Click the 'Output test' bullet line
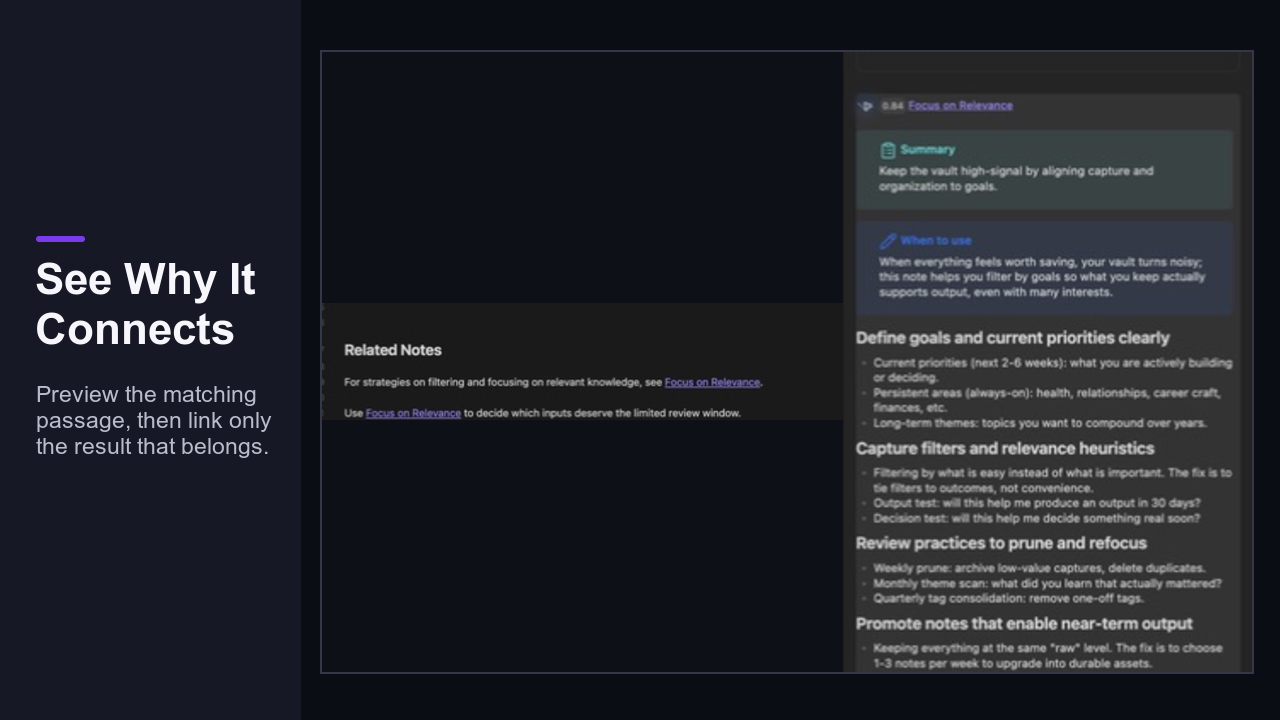Screen dimensions: 1280x720 pyautogui.click(x=1037, y=503)
